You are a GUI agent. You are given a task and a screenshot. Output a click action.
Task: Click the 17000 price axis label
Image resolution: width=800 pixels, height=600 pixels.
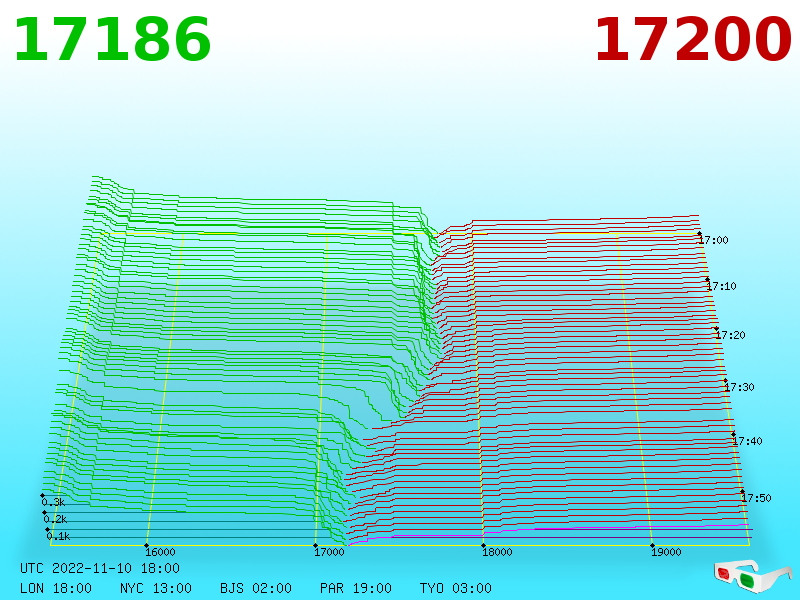tap(329, 552)
